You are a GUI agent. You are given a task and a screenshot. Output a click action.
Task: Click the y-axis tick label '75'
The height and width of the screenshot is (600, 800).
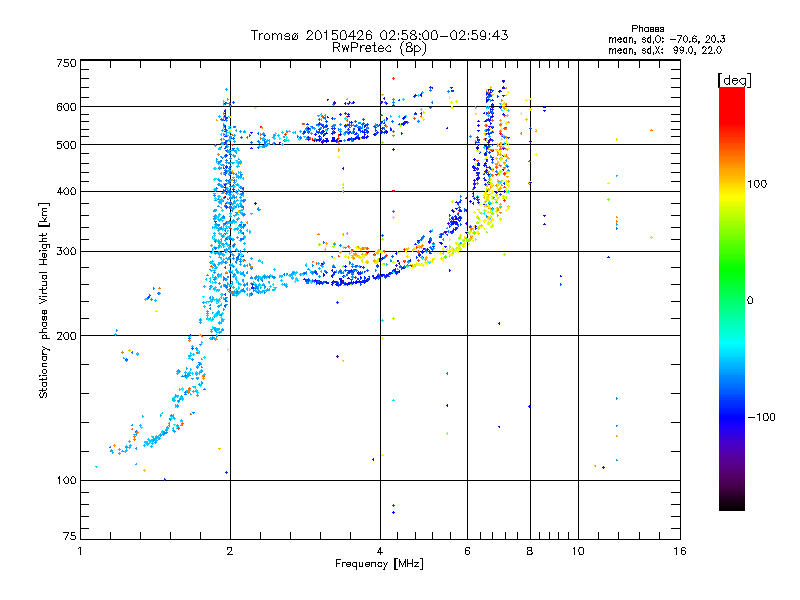[x=70, y=536]
